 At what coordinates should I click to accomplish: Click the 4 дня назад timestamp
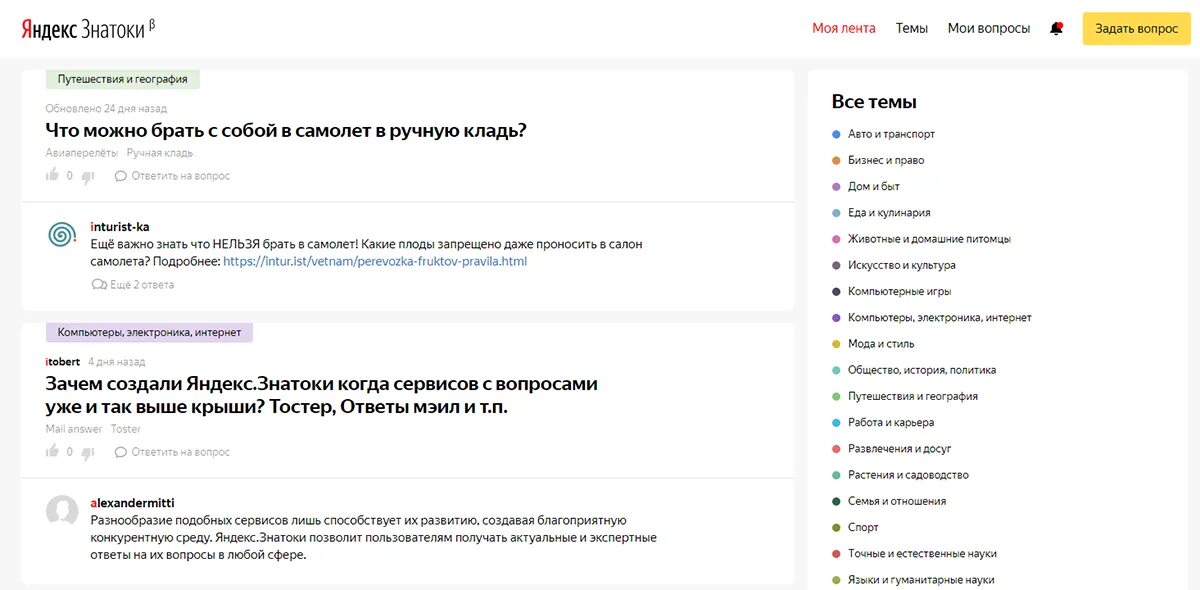[117, 361]
